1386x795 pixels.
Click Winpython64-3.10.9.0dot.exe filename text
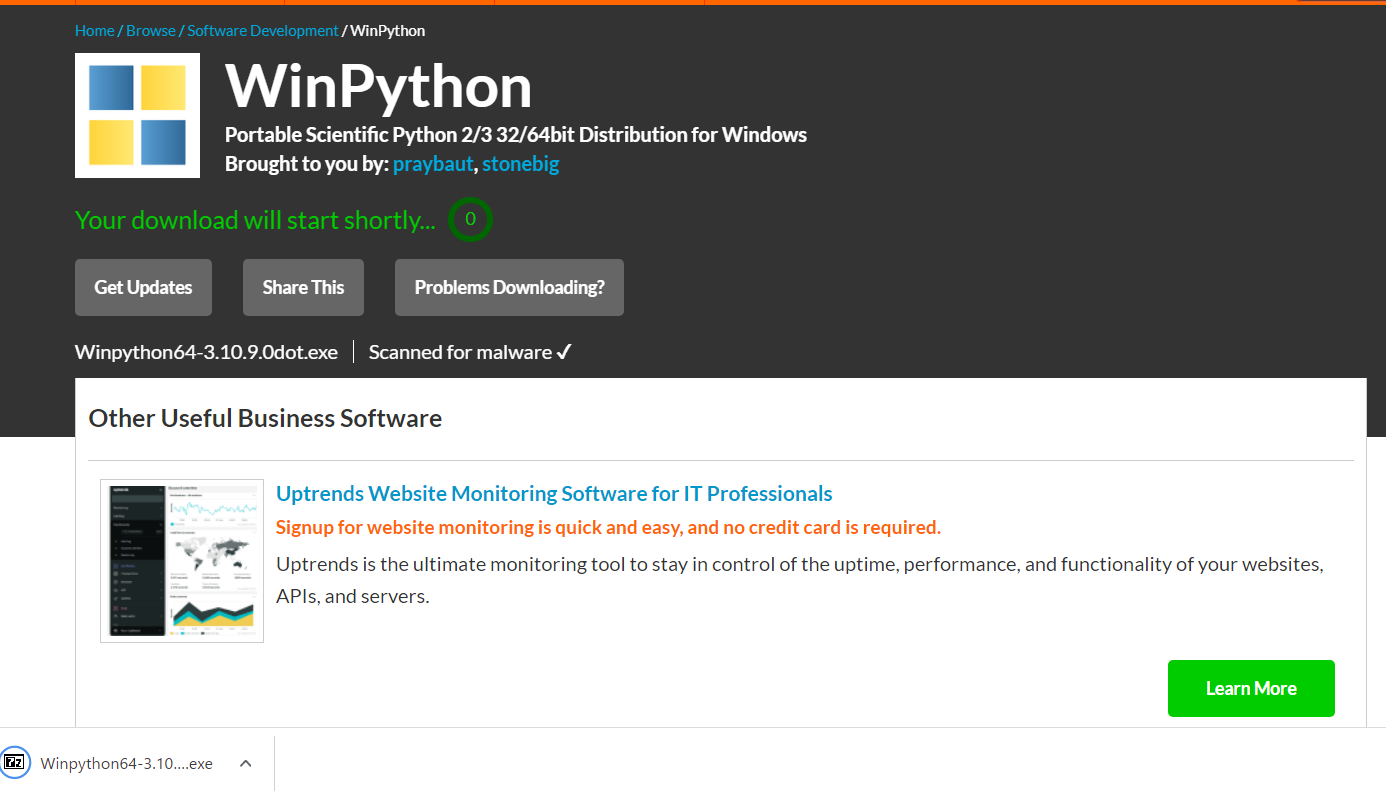tap(206, 352)
